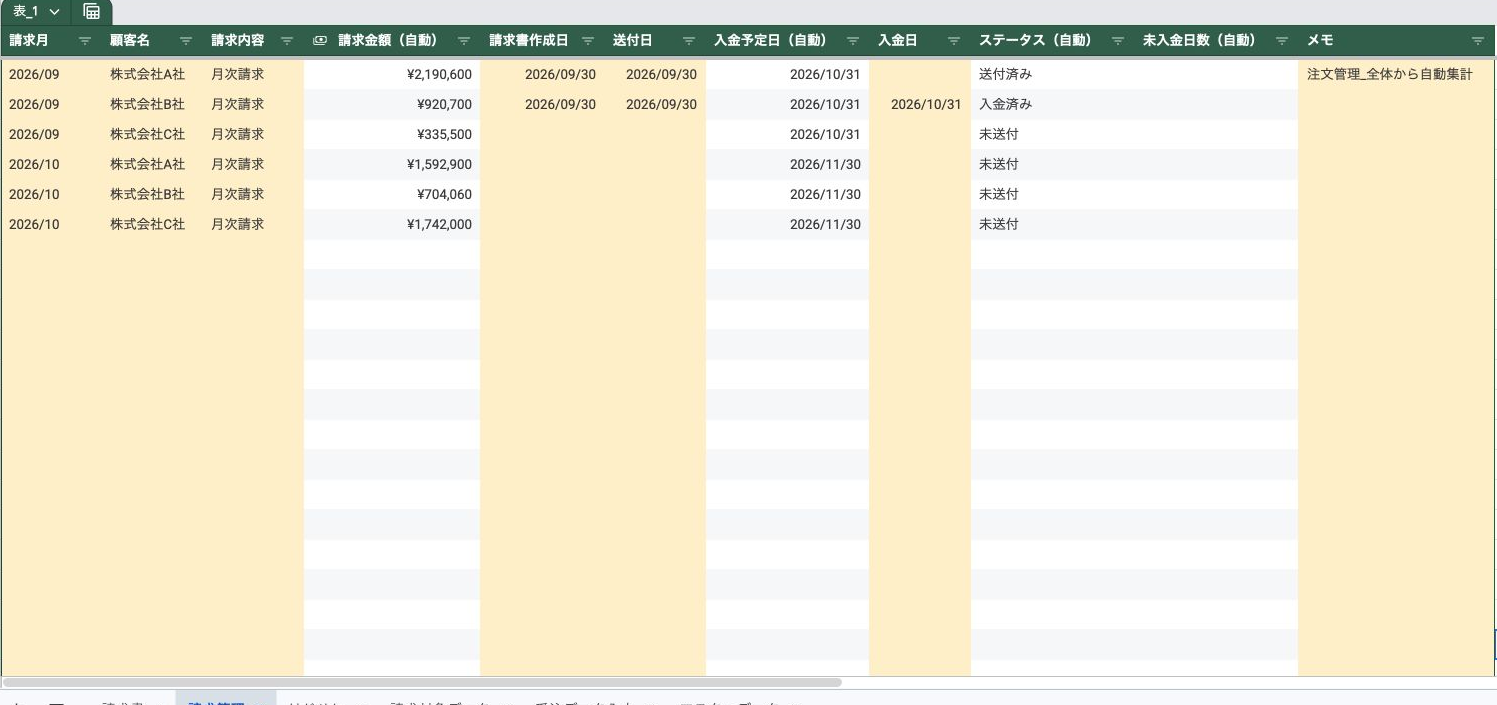Open the filter menu for 未入金日数（自動）
Viewport: 1497px width, 705px height.
tap(1281, 41)
